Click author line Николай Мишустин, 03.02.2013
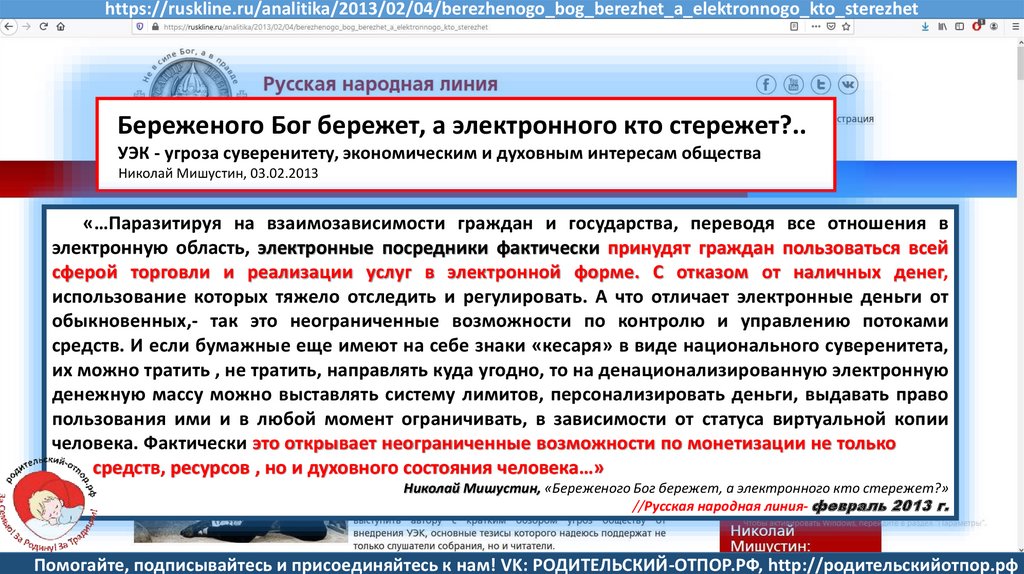 (x=218, y=174)
